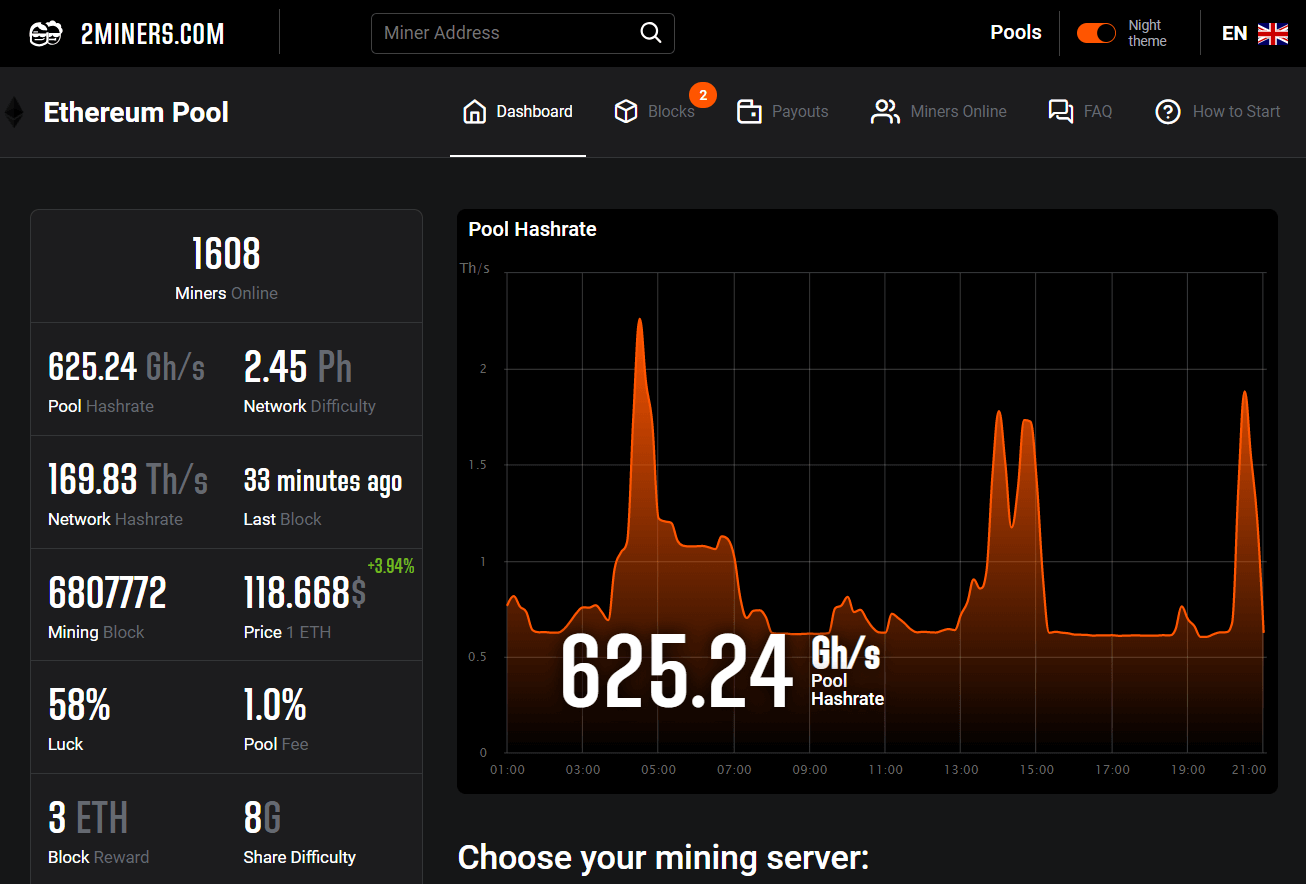Click the 2MINERS.COM site title
This screenshot has width=1306, height=884.
[x=152, y=34]
